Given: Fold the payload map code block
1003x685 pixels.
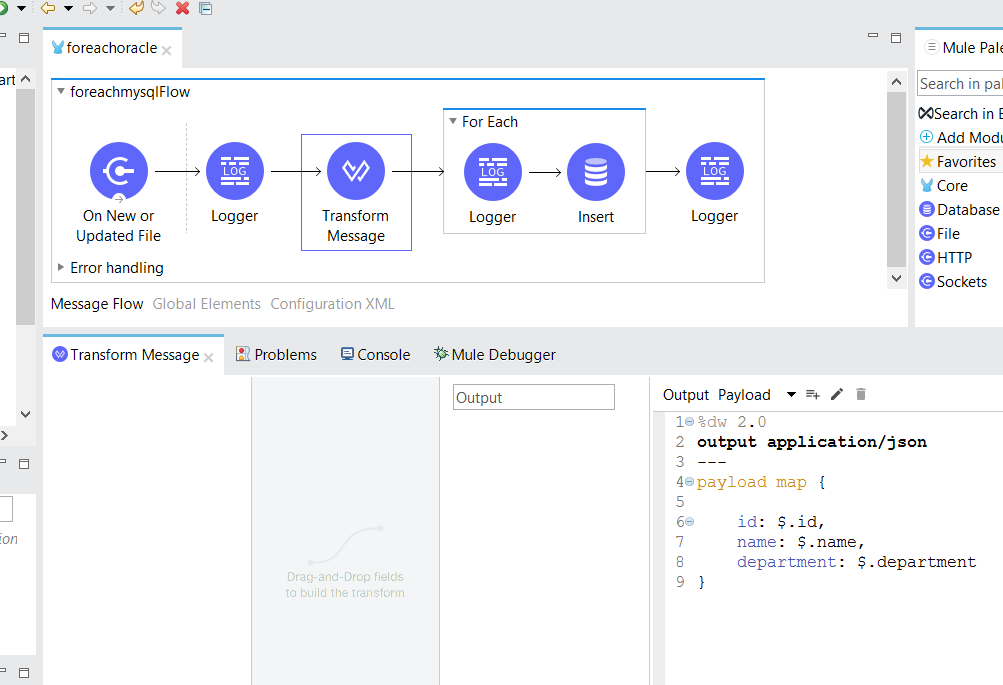Looking at the screenshot, I should click(689, 482).
